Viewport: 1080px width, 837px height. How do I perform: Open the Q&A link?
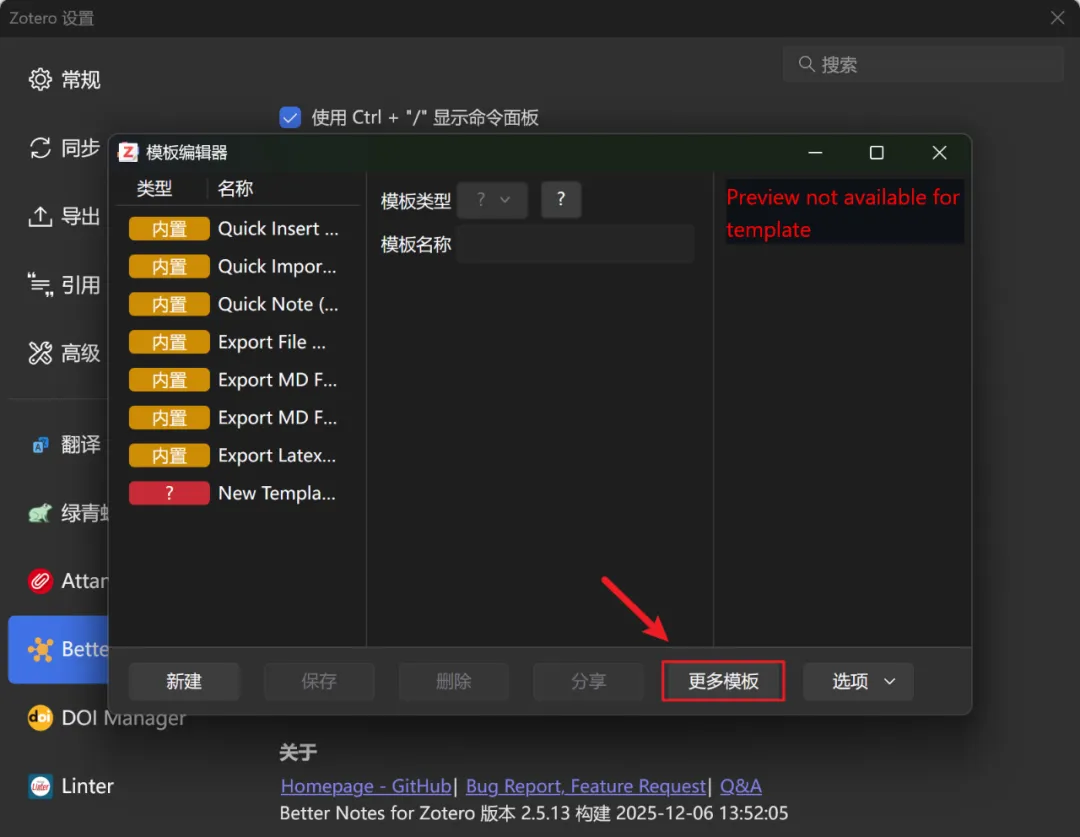tap(740, 786)
